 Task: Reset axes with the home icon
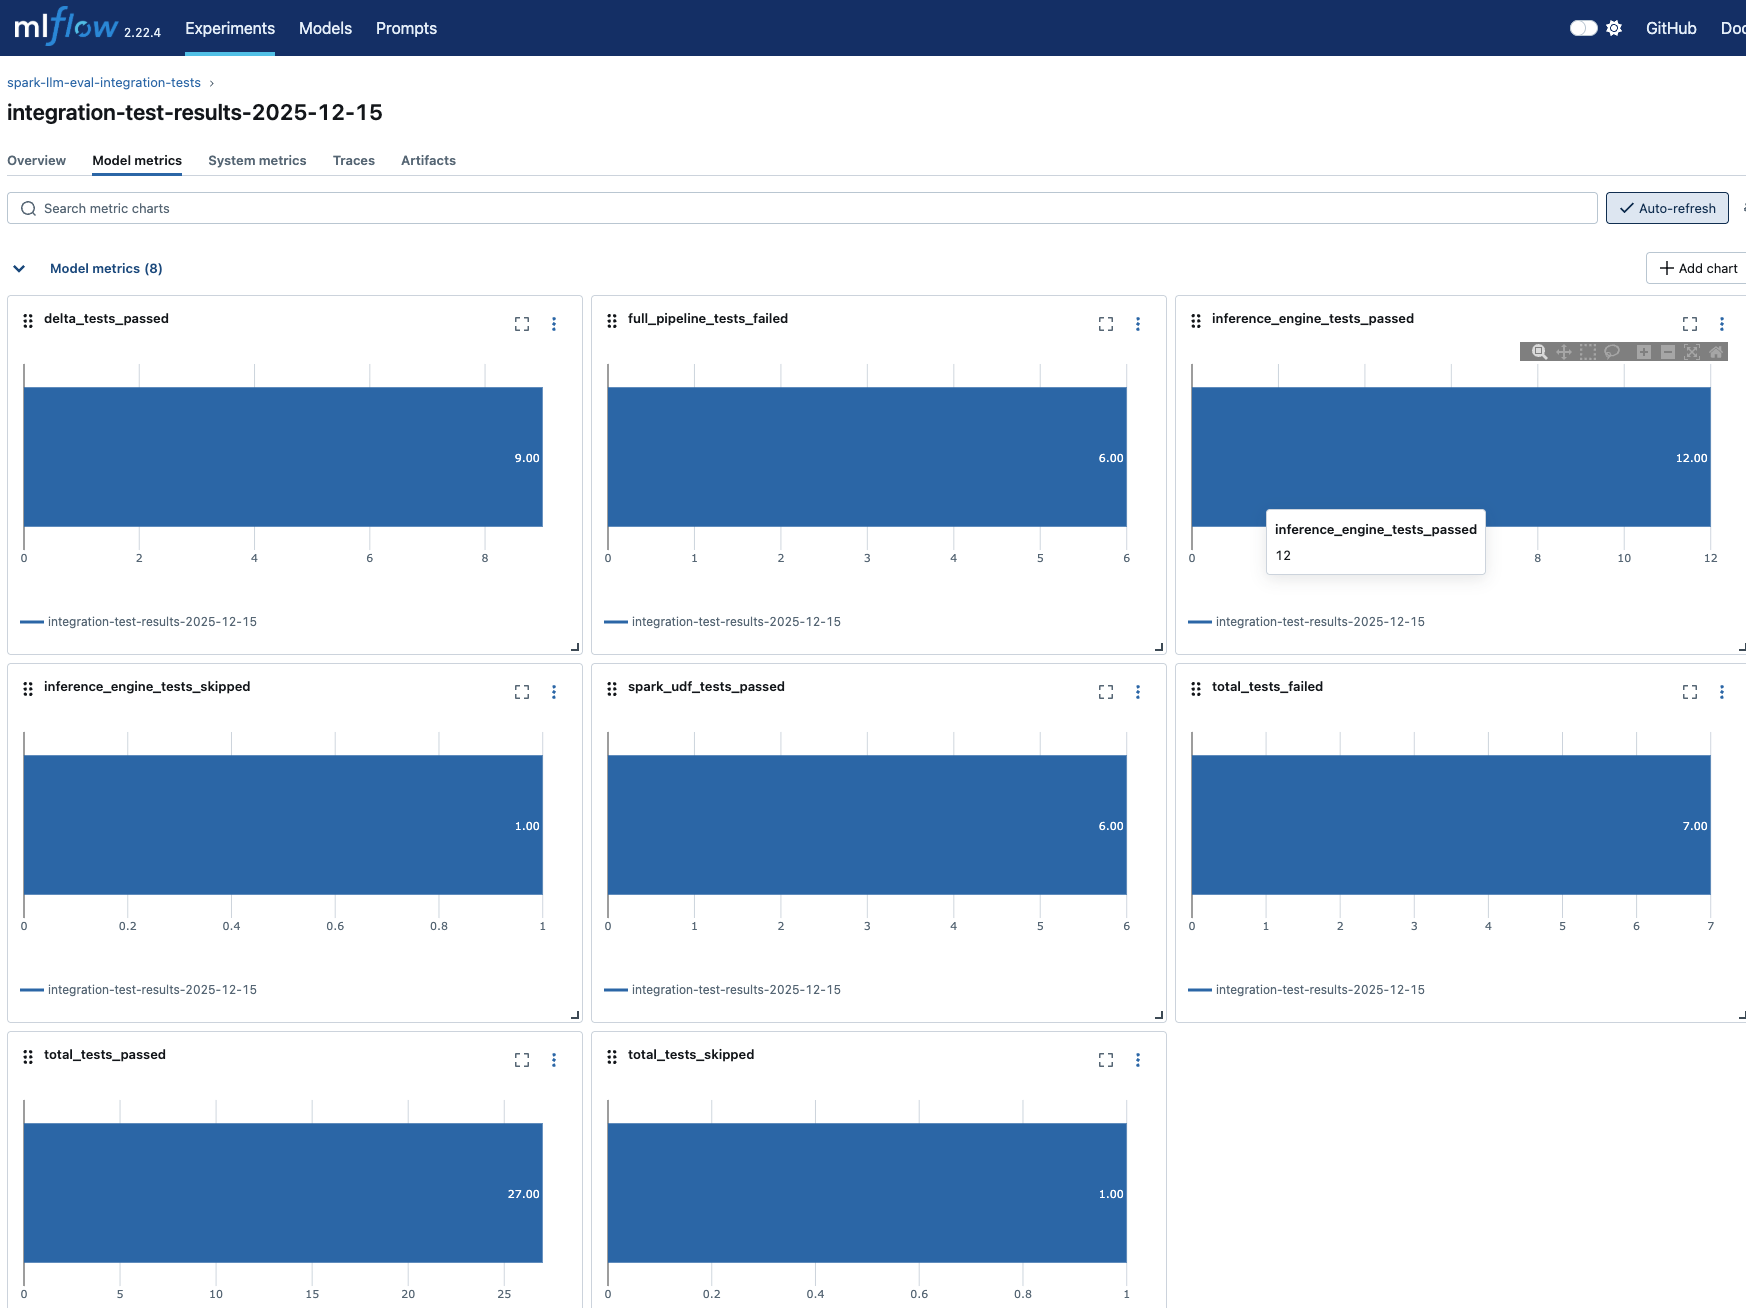pyautogui.click(x=1716, y=352)
